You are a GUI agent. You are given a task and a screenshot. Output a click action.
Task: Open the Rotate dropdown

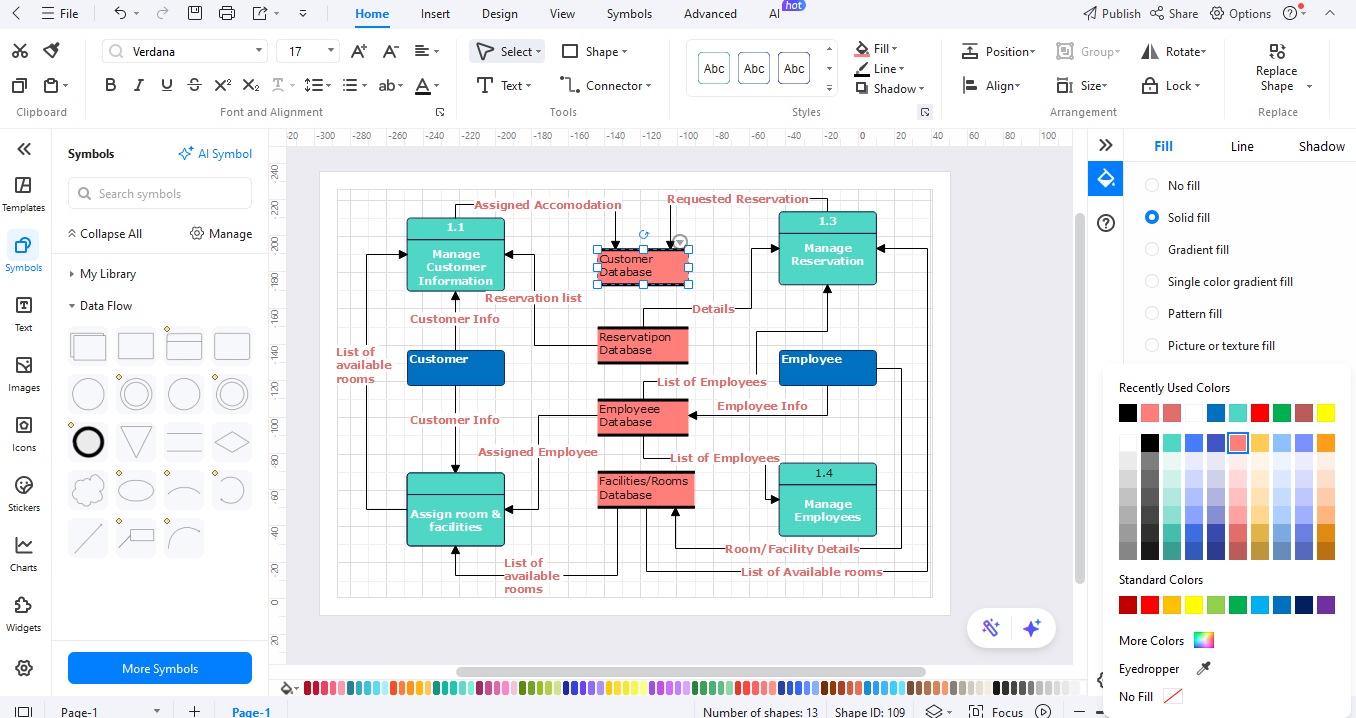pyautogui.click(x=1174, y=51)
